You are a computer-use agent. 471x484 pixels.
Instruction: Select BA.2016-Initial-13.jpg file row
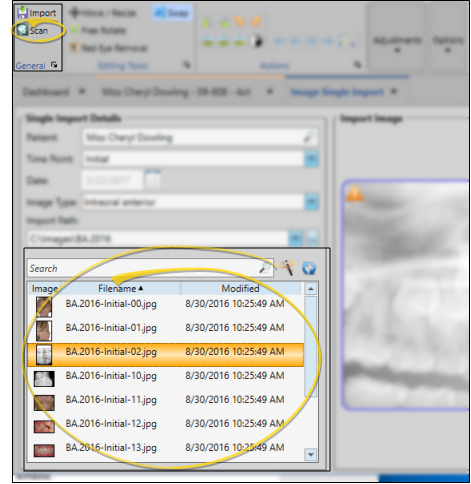point(166,447)
